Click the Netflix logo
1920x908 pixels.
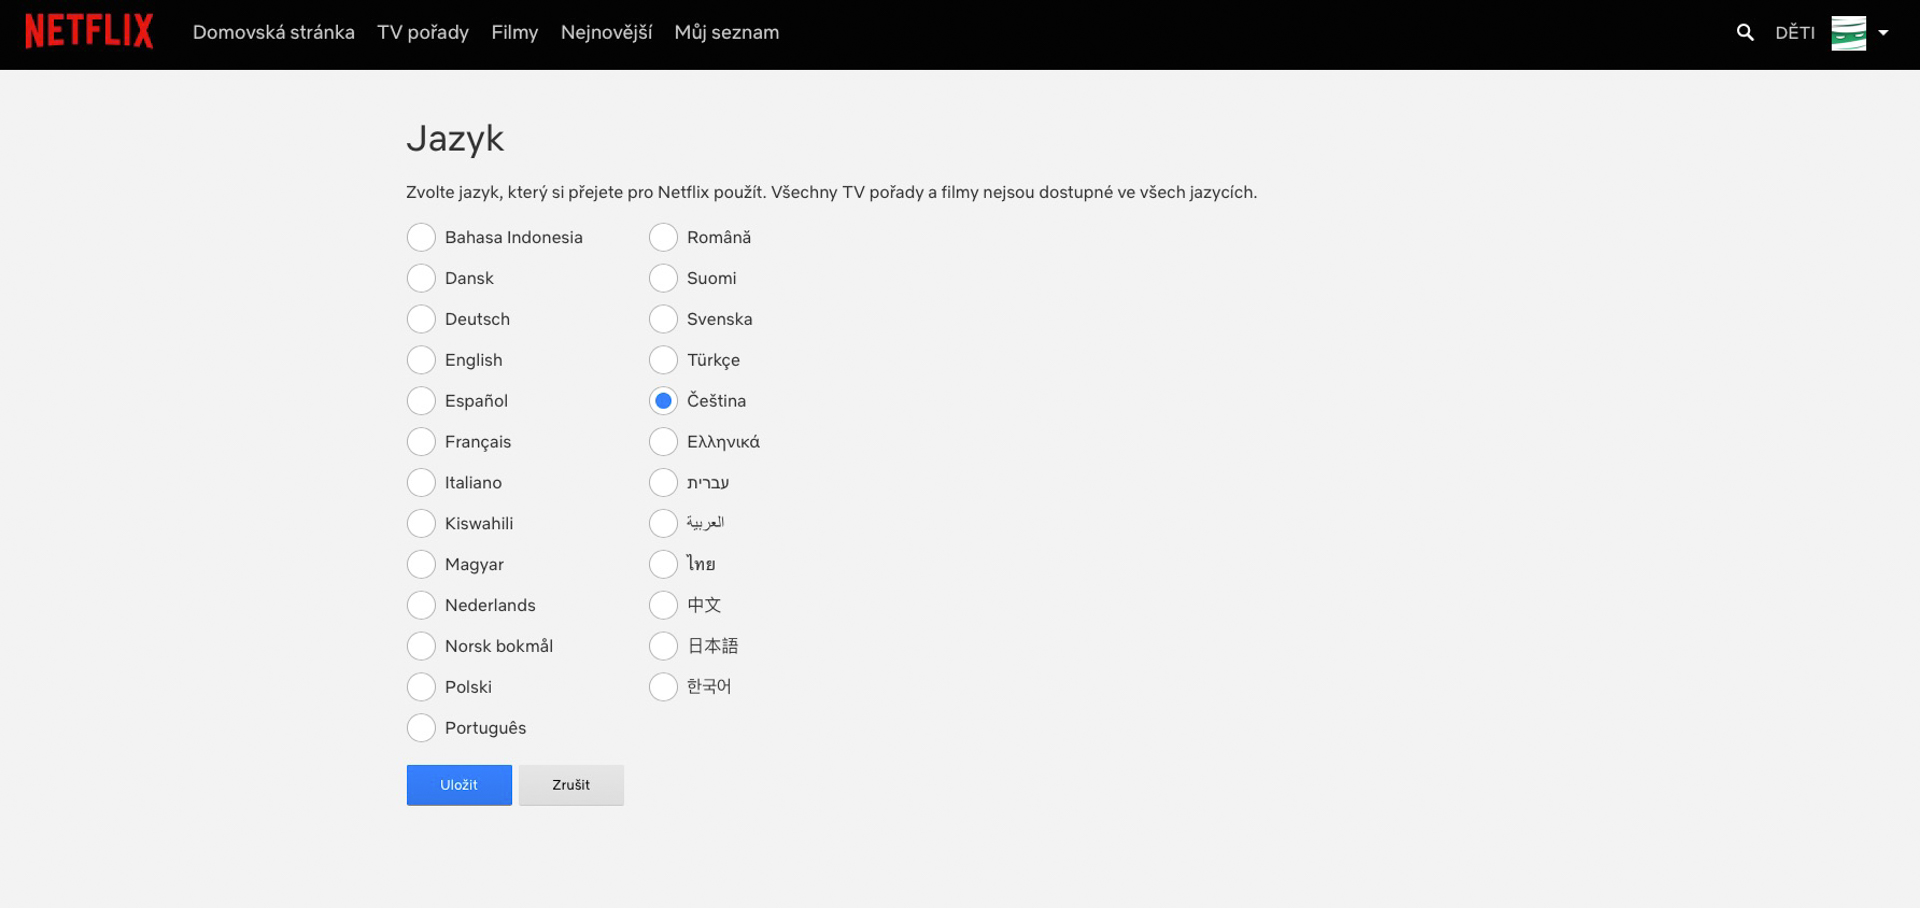(x=89, y=32)
